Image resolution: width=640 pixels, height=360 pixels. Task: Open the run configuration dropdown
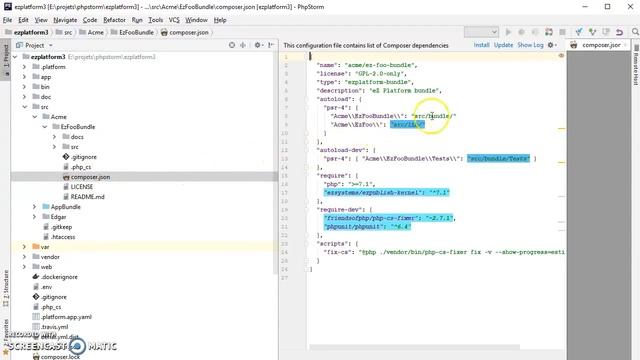click(x=481, y=32)
